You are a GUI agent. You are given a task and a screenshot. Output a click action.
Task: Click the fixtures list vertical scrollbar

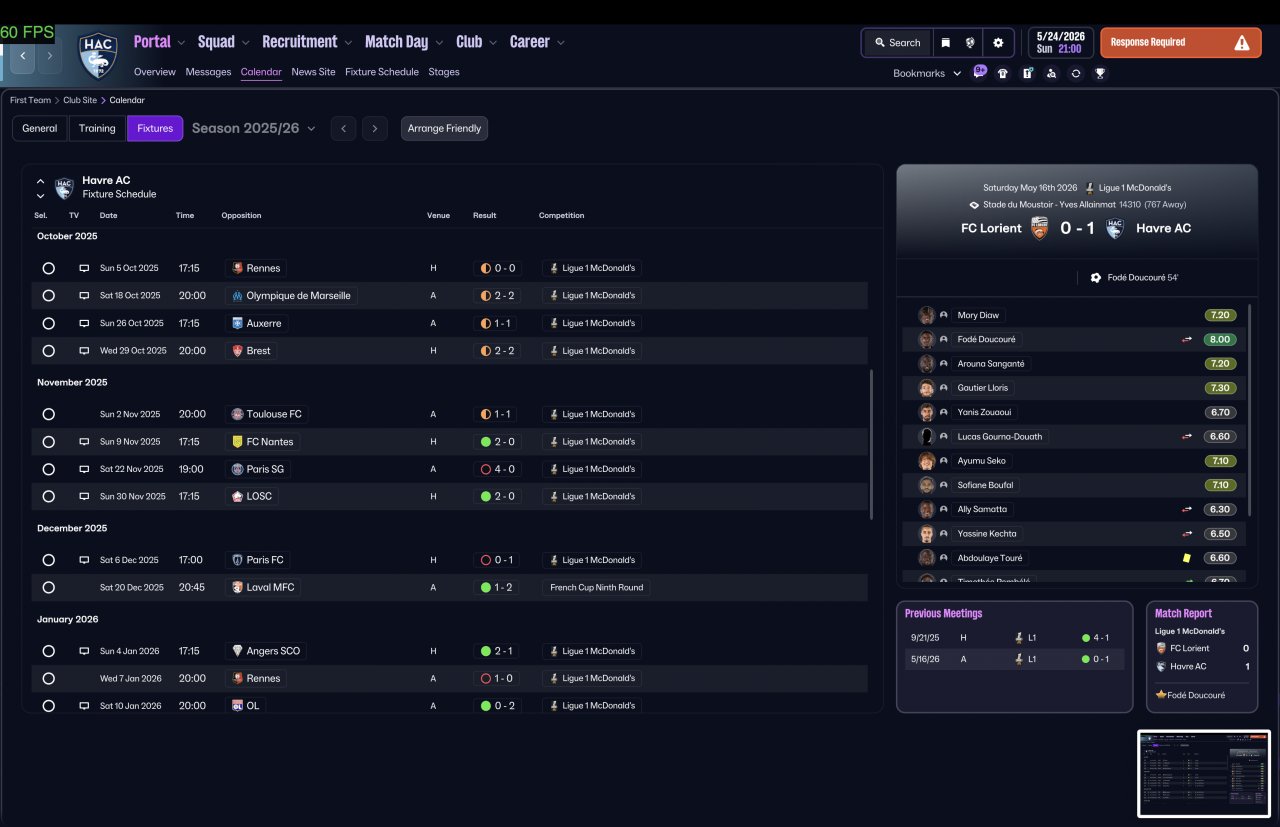872,444
